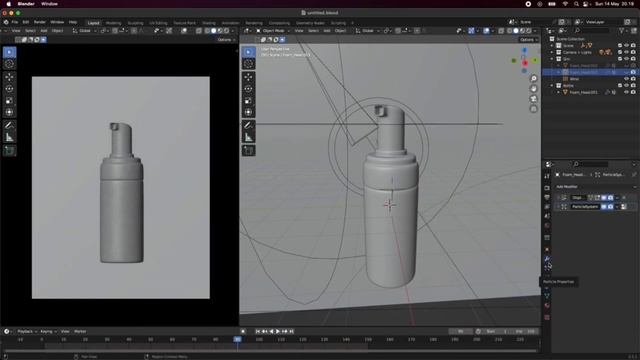Open the Modifier Properties wrench tab

547,259
